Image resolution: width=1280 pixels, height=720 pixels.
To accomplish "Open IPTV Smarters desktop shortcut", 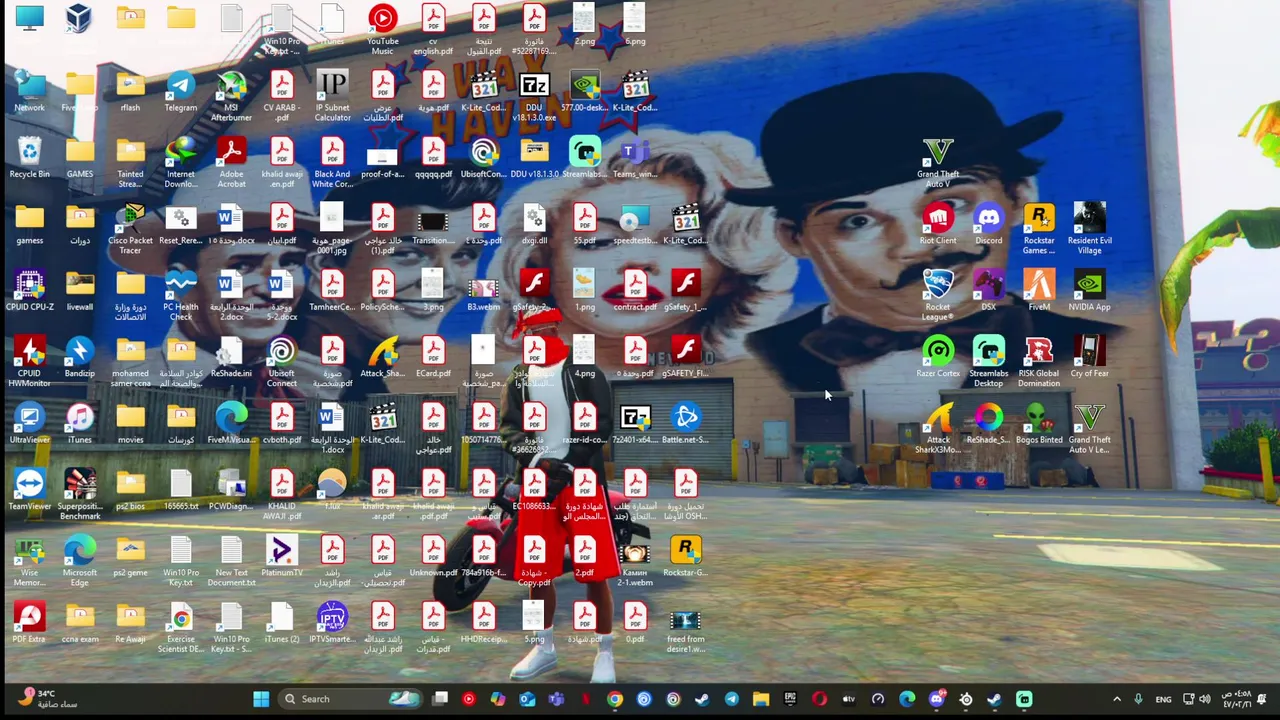I will click(332, 624).
